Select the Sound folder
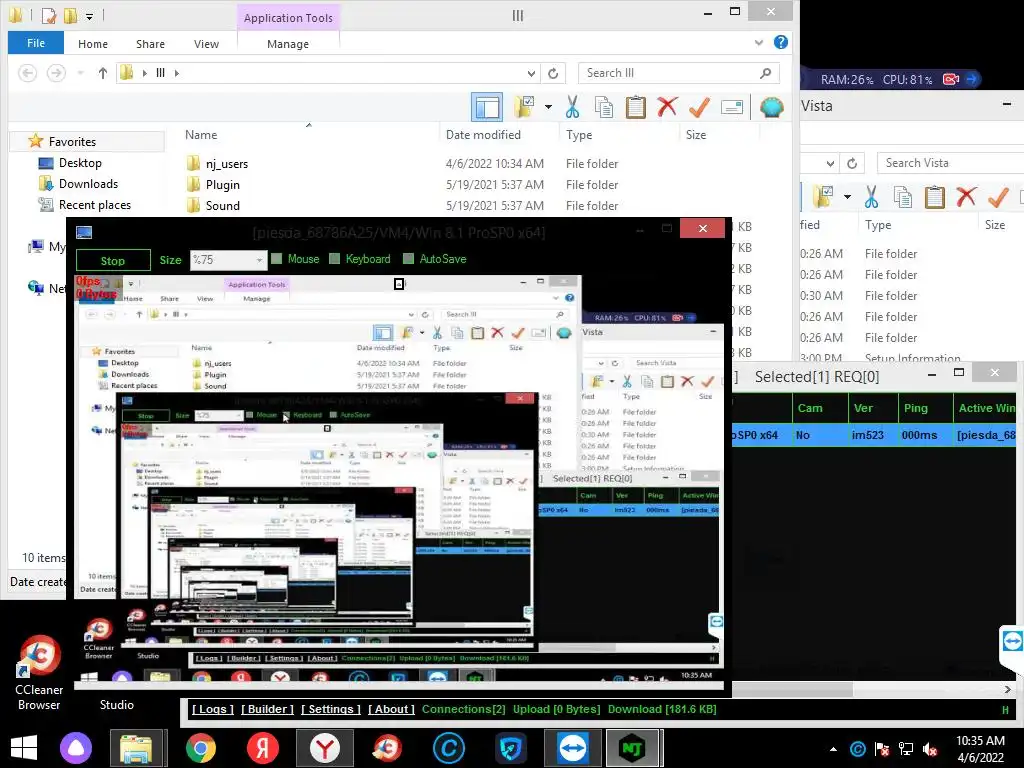 223,206
